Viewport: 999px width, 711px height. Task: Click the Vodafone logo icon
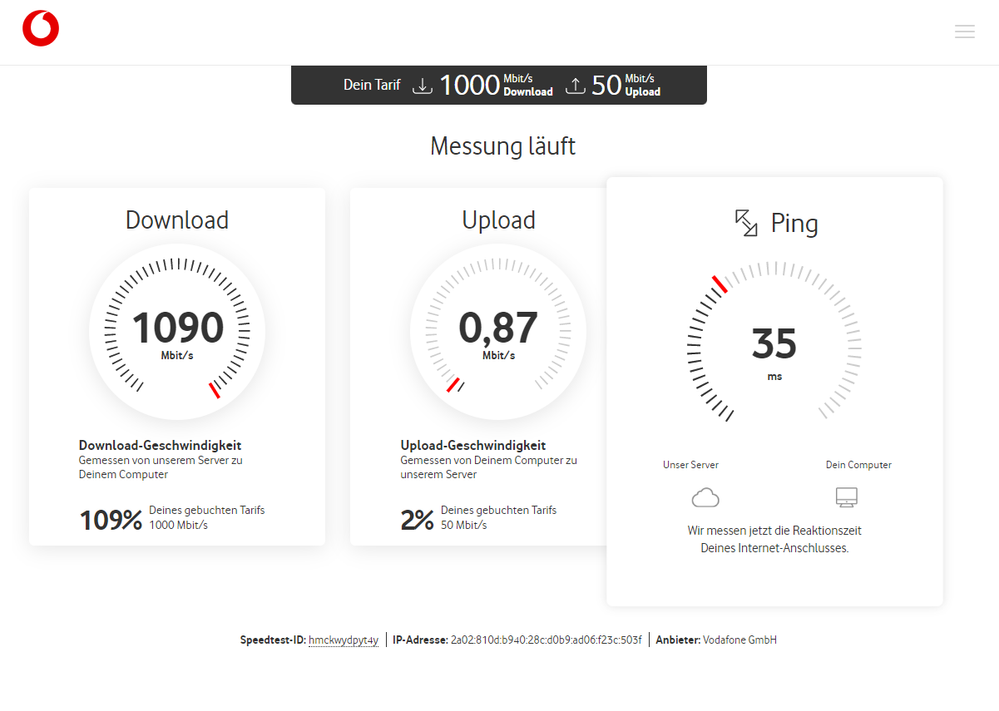pos(40,28)
